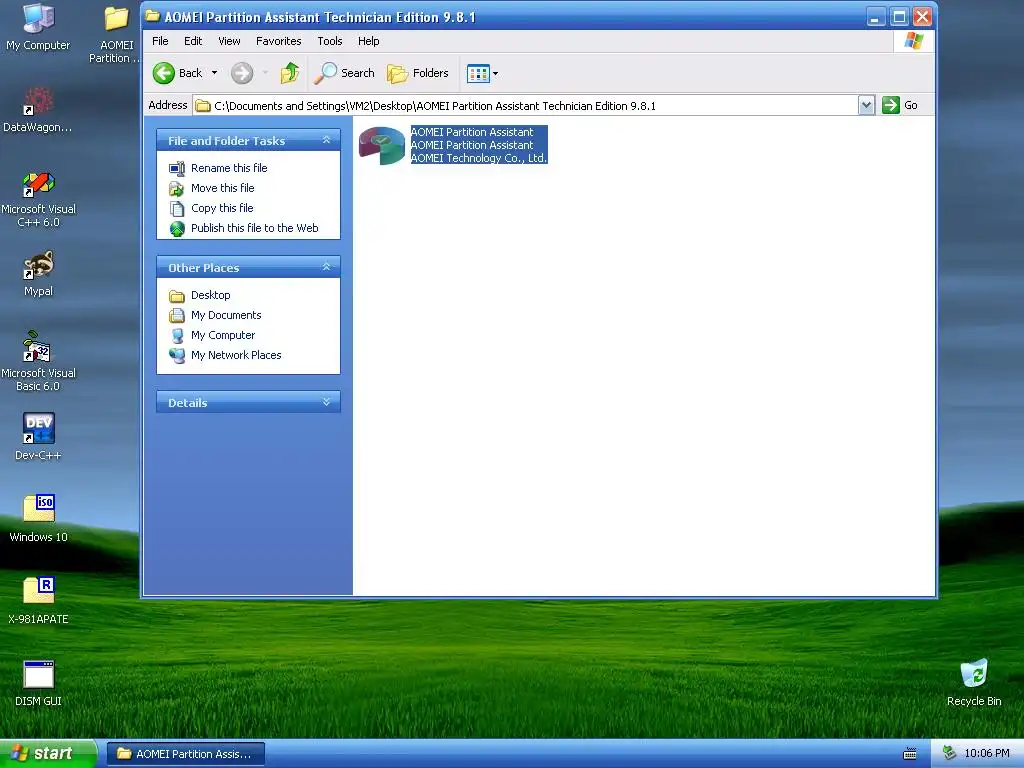This screenshot has height=768, width=1024.
Task: Collapse the File and Folder Tasks panel
Action: tap(327, 140)
